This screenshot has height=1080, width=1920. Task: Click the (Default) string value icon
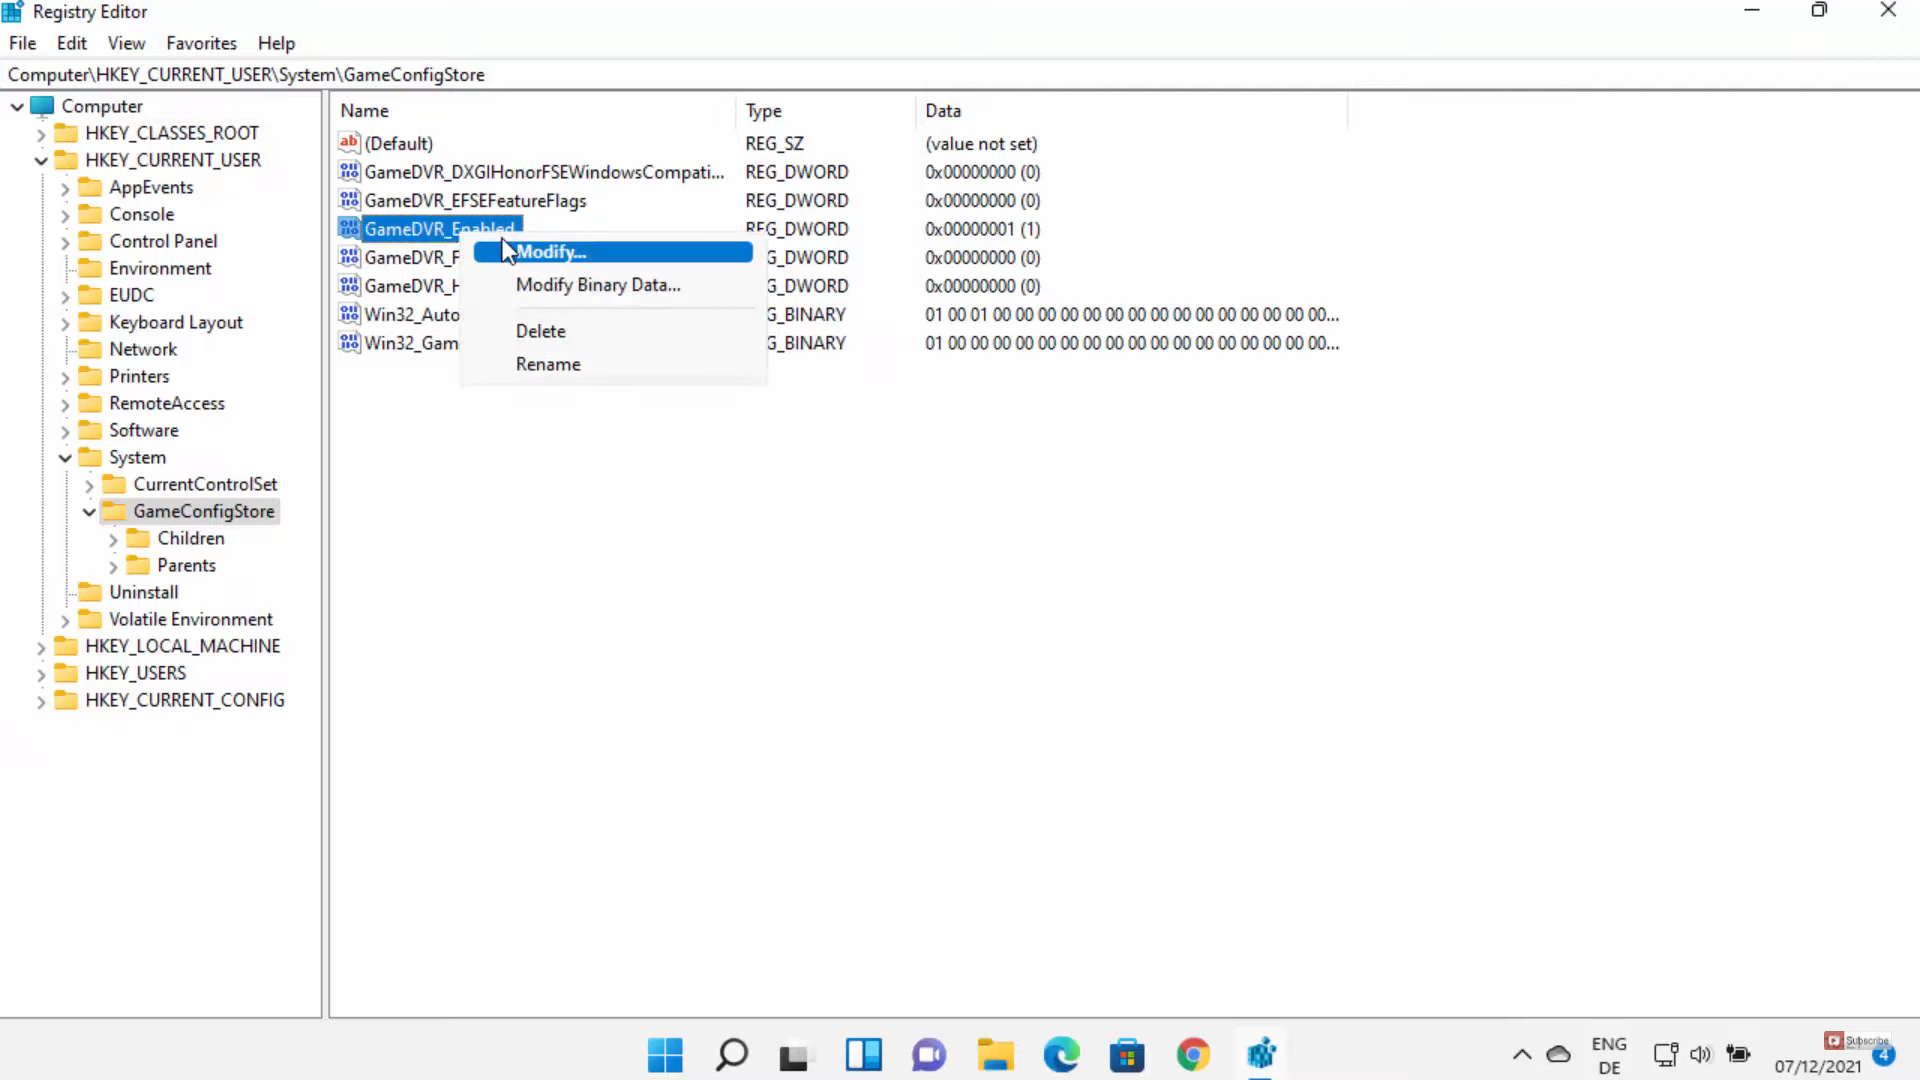349,143
